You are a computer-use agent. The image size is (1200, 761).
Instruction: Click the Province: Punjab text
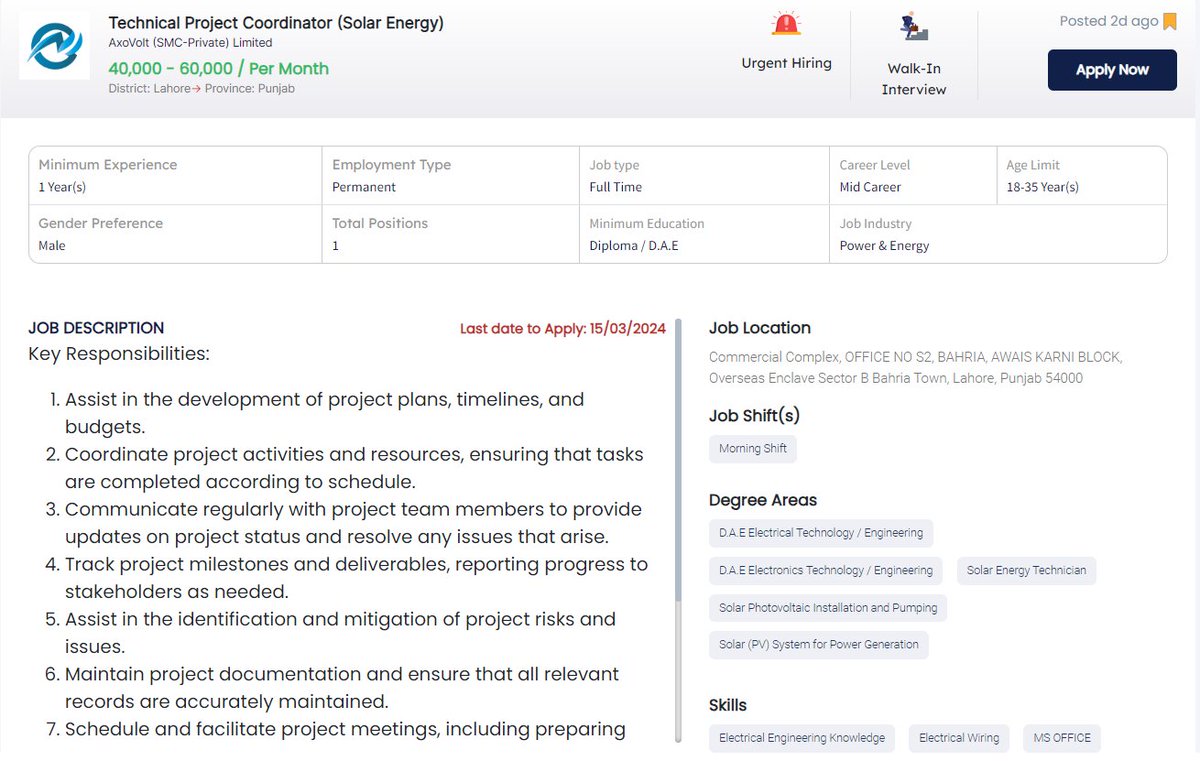[x=250, y=88]
